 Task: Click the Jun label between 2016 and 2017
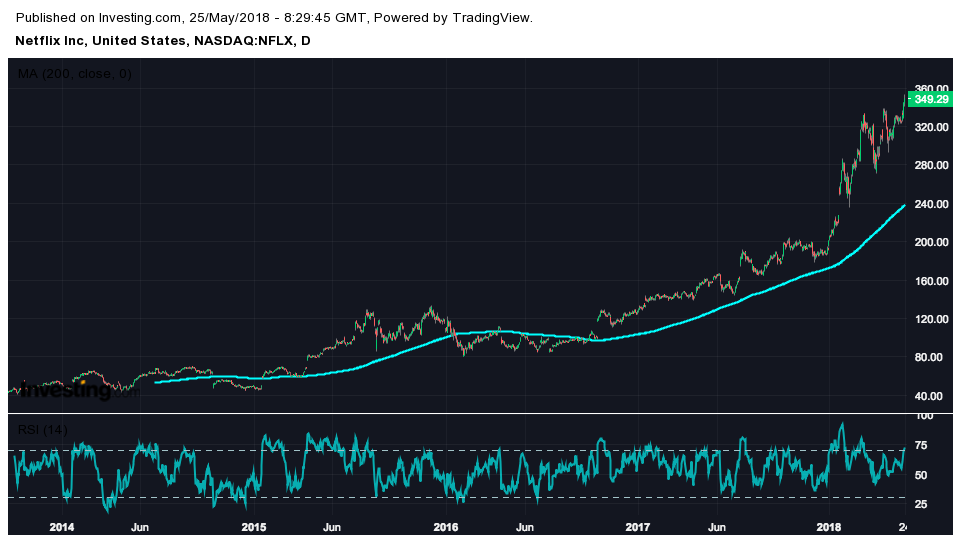525,527
